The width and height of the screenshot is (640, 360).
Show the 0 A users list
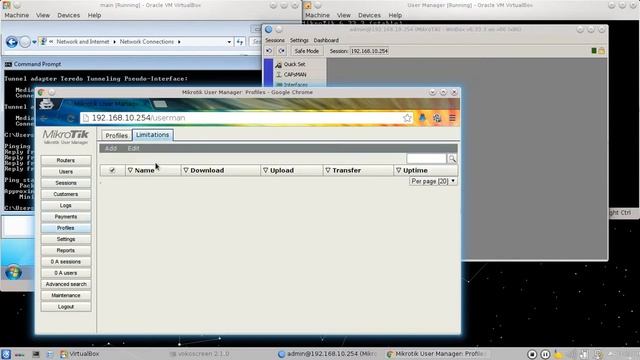(66, 273)
